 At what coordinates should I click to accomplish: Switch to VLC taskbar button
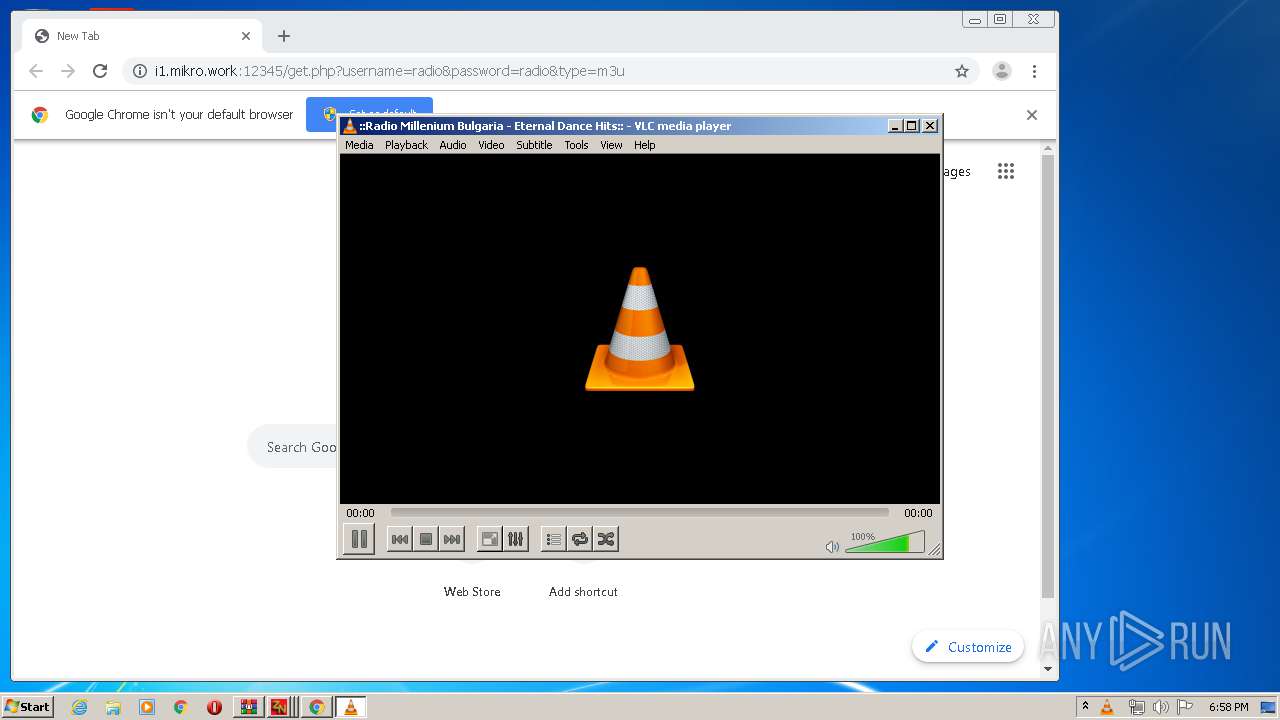pyautogui.click(x=350, y=707)
